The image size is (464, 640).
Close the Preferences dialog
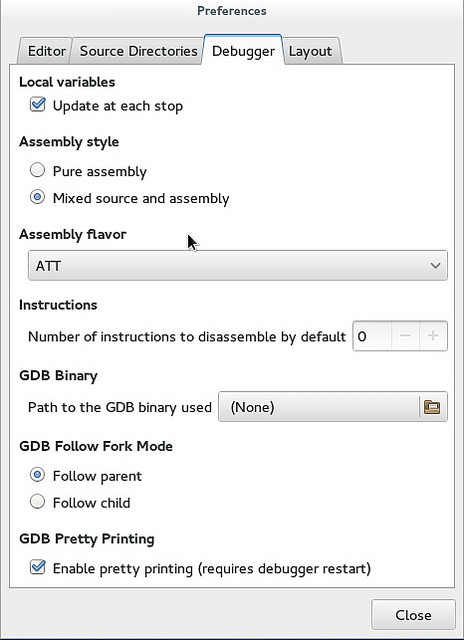pos(413,615)
